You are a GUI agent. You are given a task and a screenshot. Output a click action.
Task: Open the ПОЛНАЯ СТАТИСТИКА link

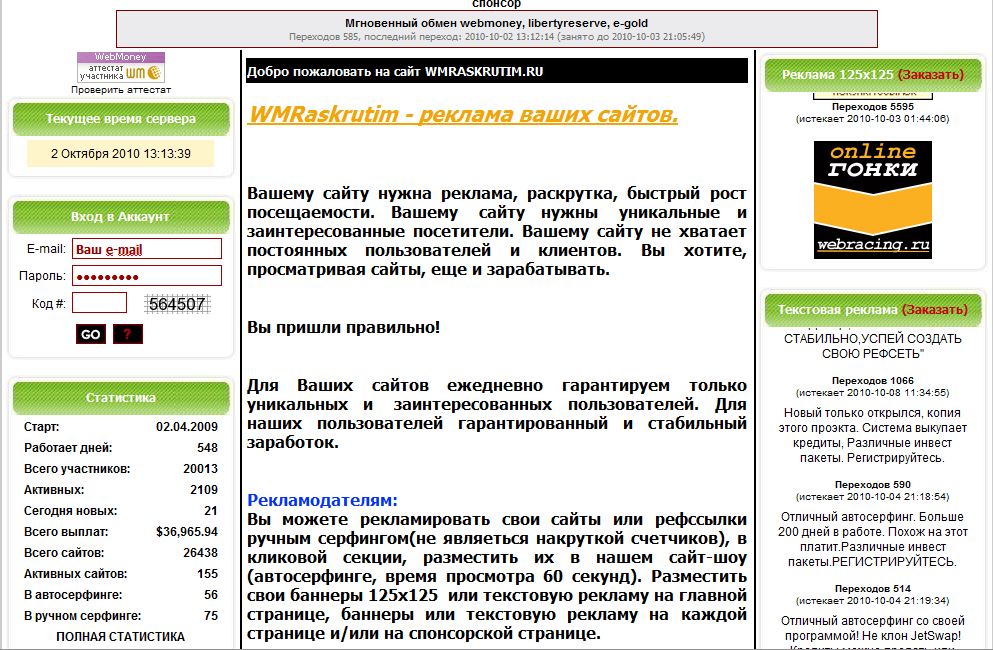(120, 637)
